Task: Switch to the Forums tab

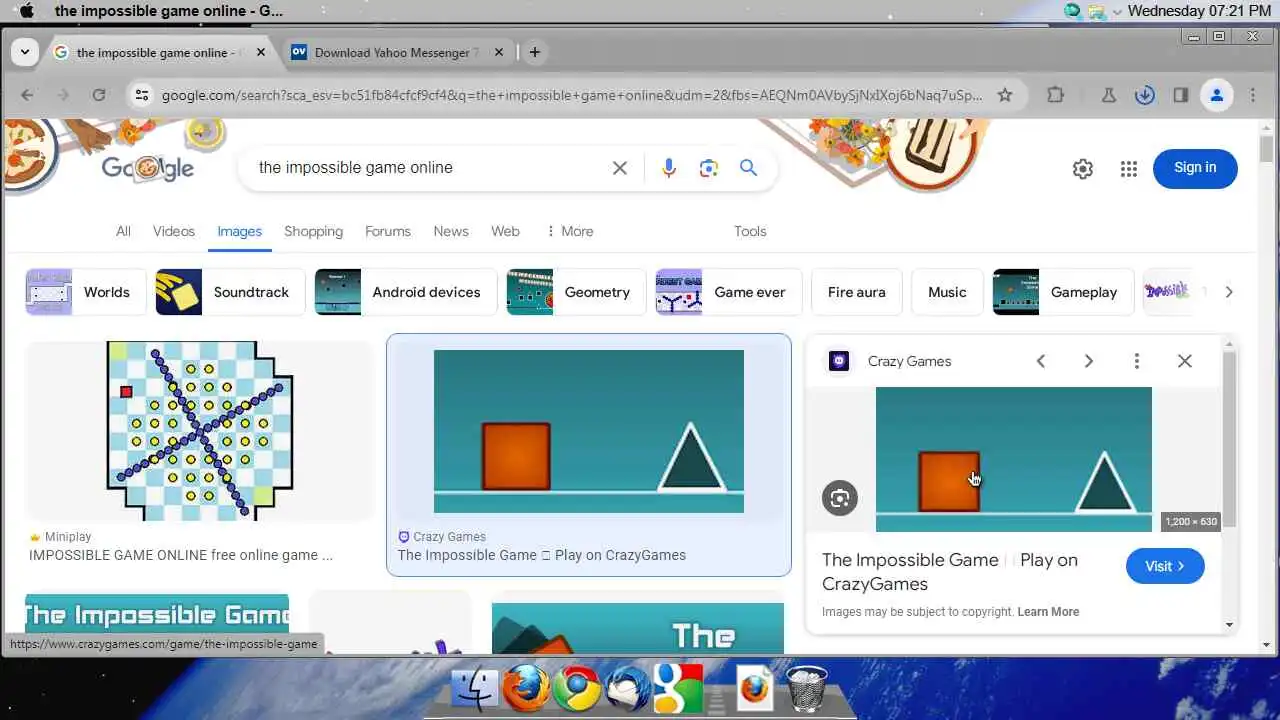Action: [x=388, y=231]
